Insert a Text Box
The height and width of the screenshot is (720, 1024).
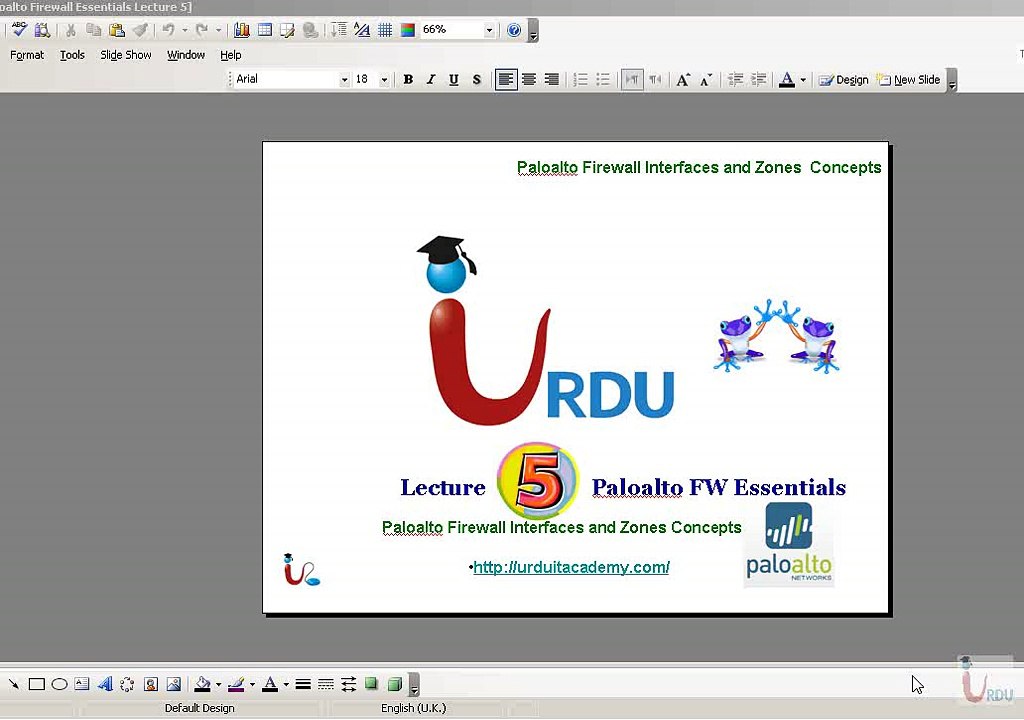coord(82,684)
